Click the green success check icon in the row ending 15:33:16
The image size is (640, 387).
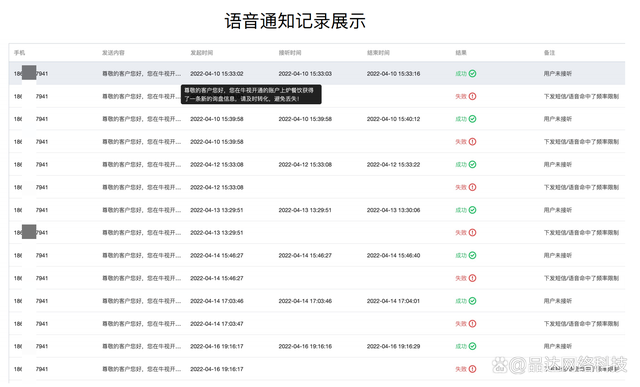click(472, 73)
